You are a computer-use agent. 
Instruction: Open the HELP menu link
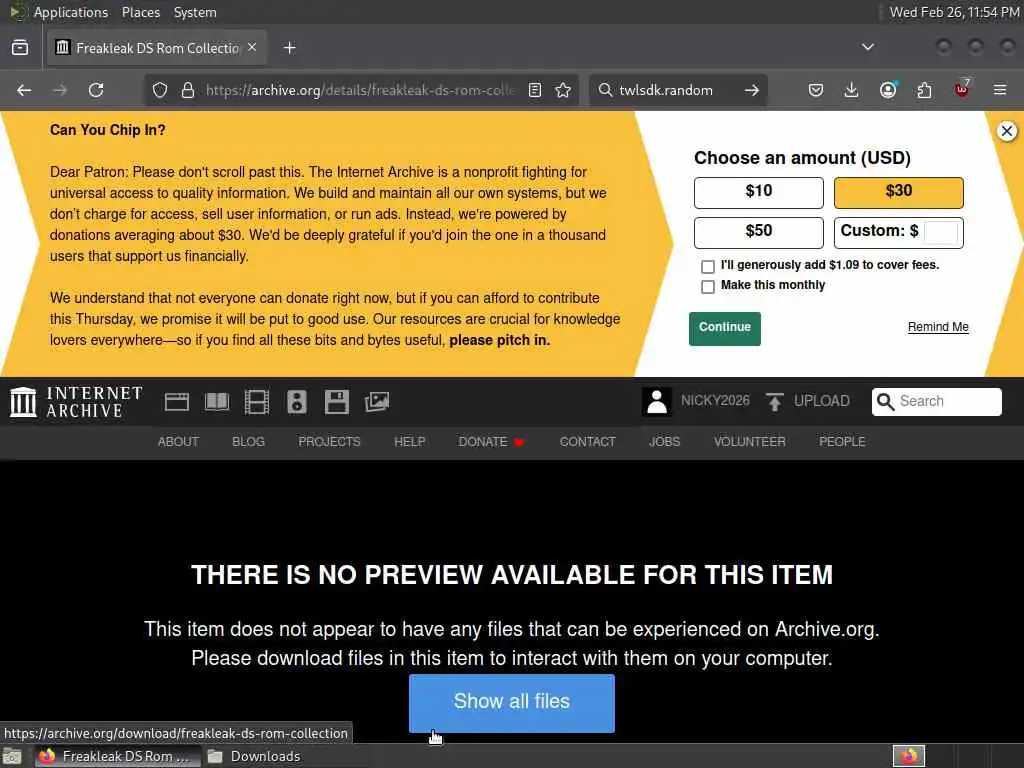coord(409,442)
